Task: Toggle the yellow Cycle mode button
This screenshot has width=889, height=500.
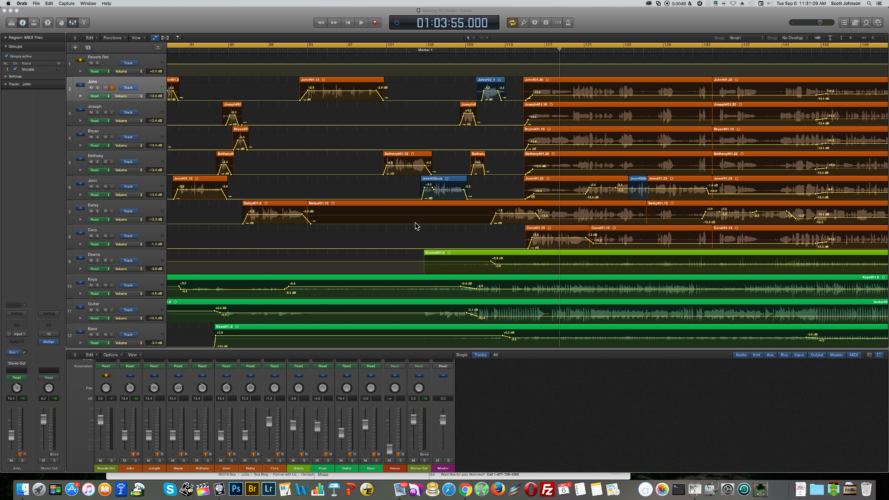Action: pos(512,23)
